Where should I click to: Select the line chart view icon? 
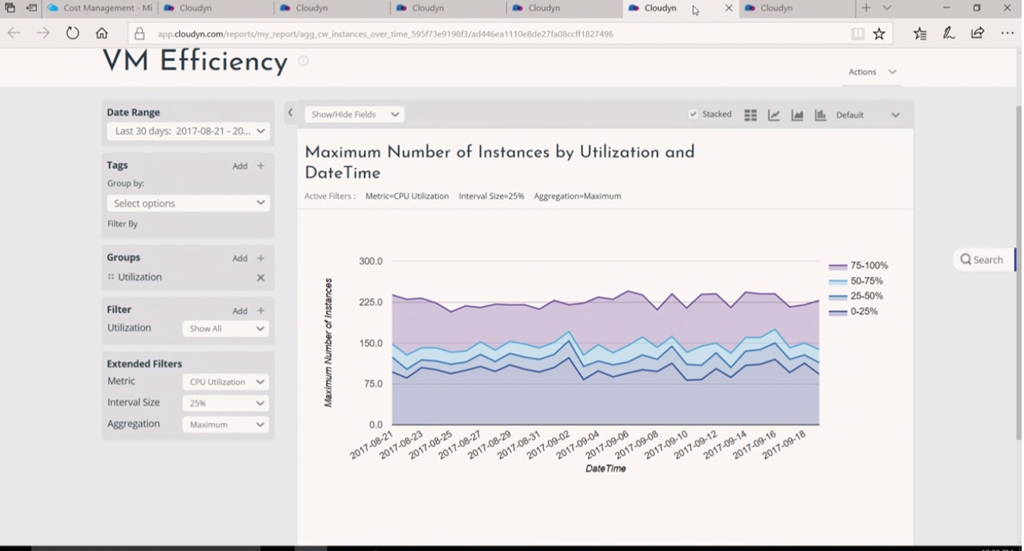774,115
